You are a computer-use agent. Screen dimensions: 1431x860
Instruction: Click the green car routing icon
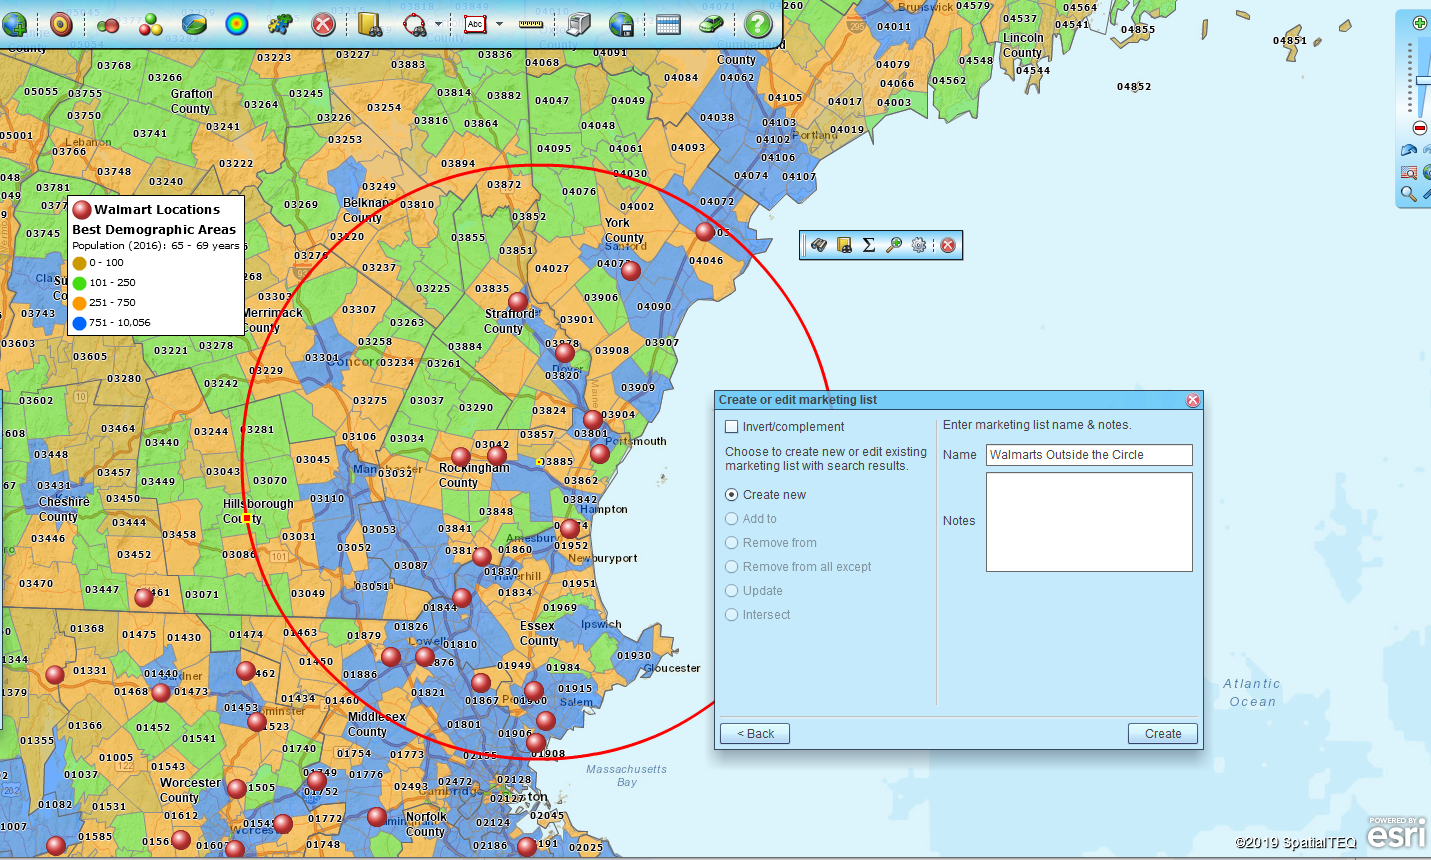[x=711, y=23]
